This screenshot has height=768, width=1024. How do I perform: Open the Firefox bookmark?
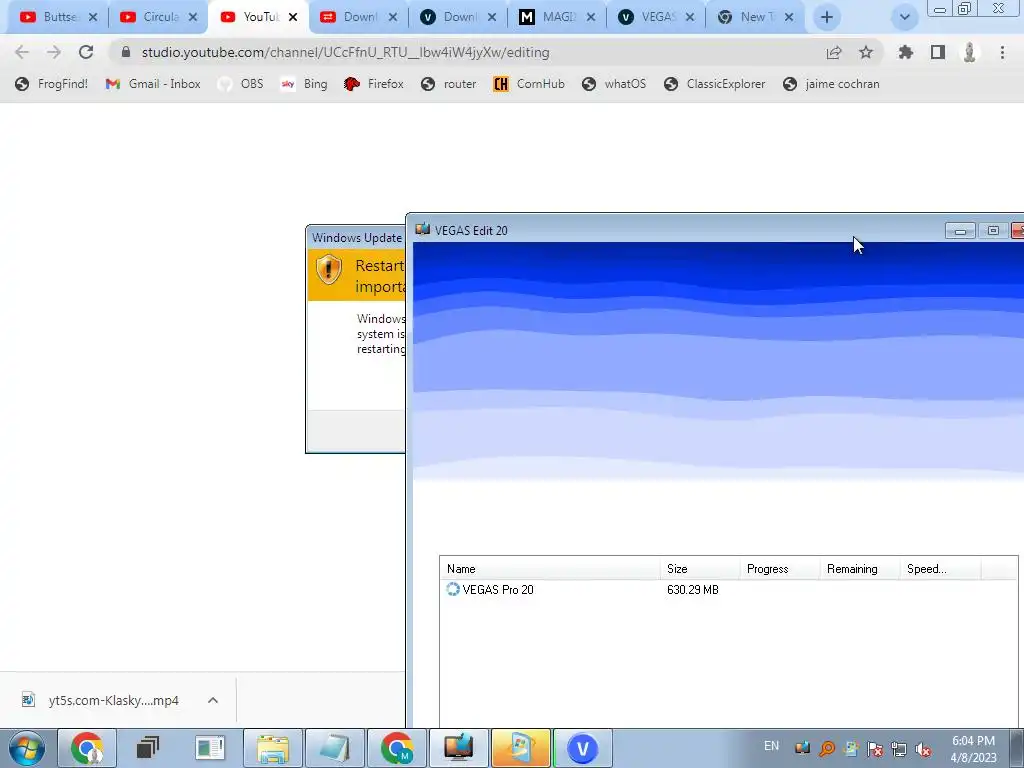coord(374,84)
